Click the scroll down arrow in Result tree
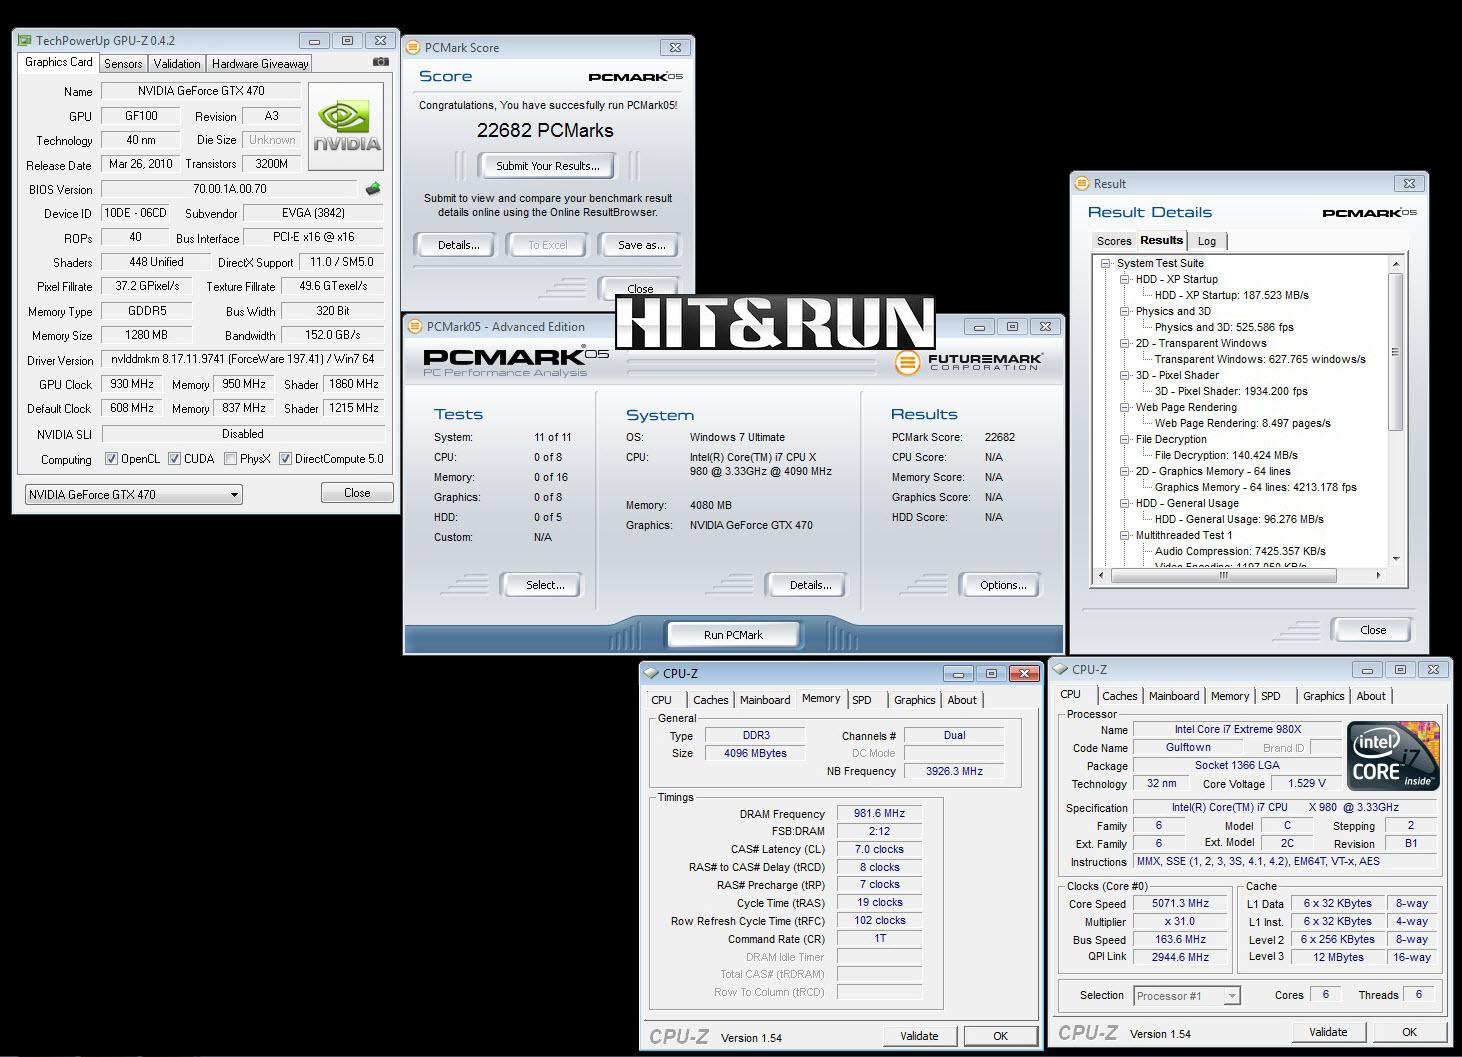This screenshot has height=1057, width=1462. (x=1396, y=559)
